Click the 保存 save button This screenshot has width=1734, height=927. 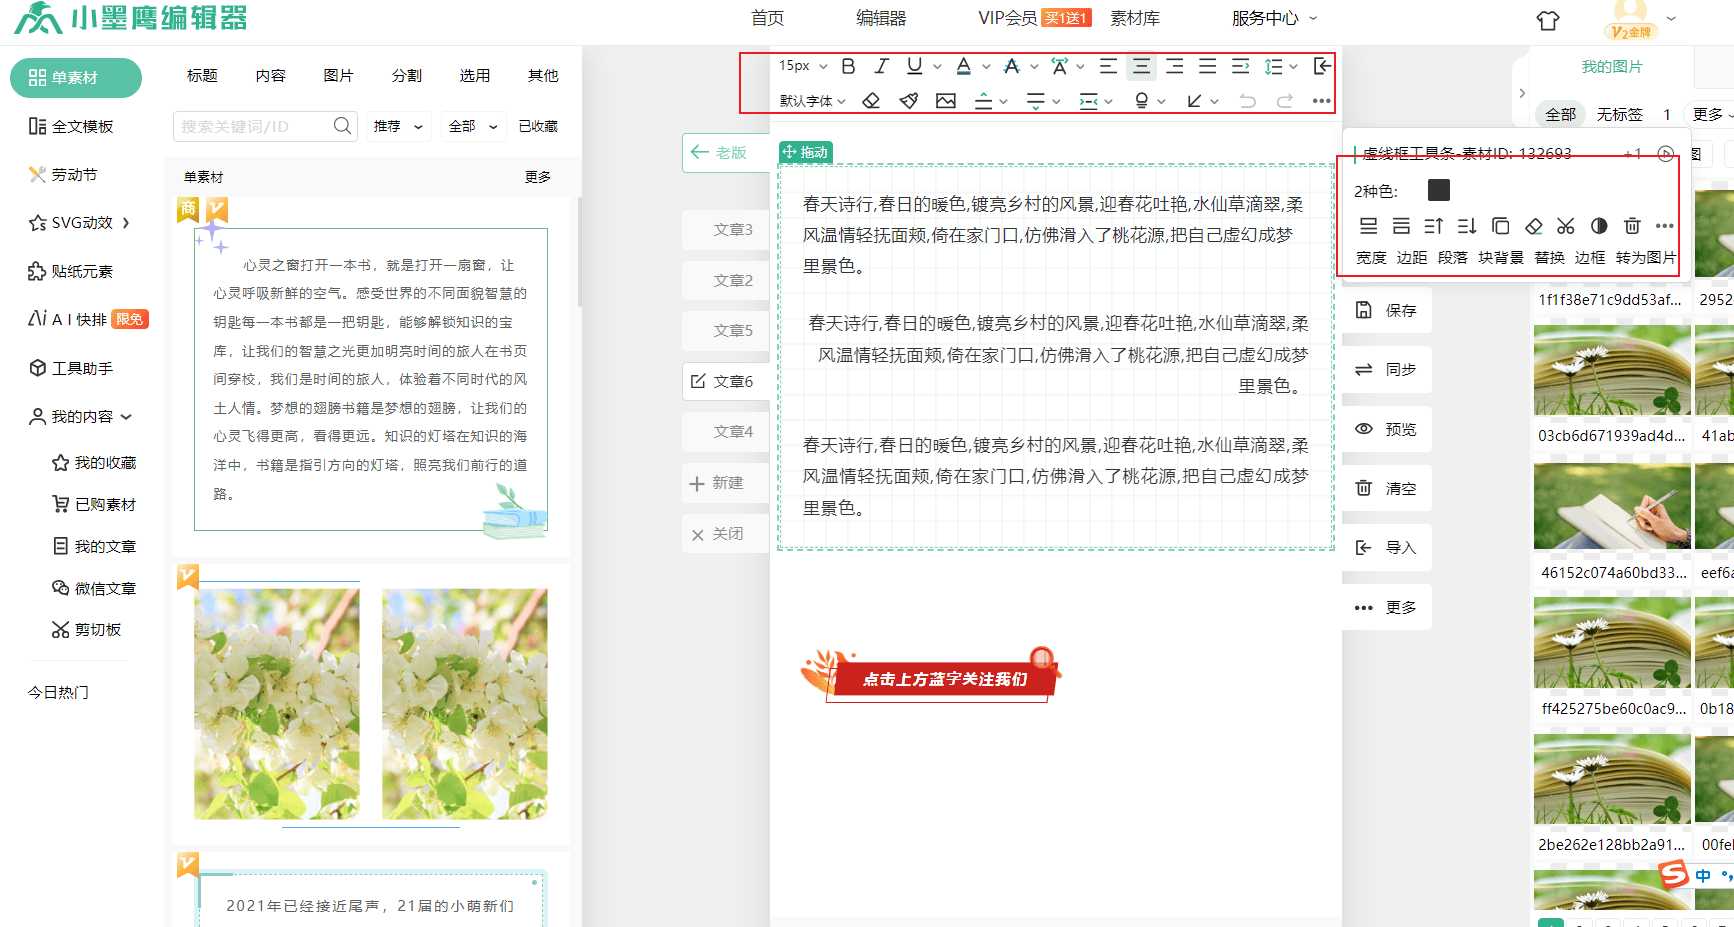point(1387,310)
